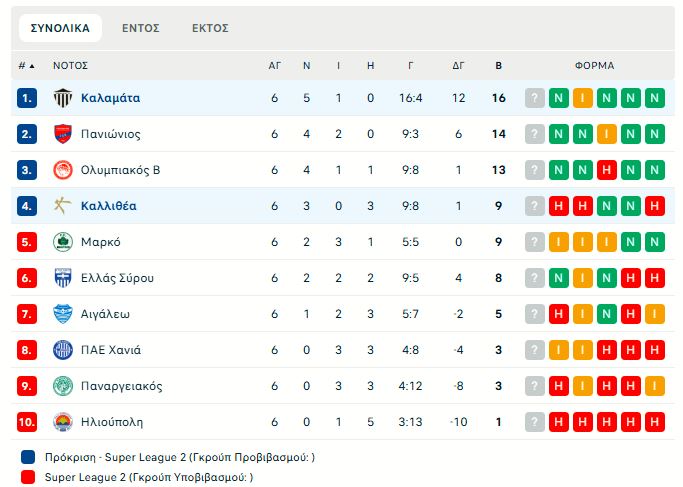Click the Ηλιούπολη team logo
Viewport: 683px width, 487px height.
coord(63,422)
